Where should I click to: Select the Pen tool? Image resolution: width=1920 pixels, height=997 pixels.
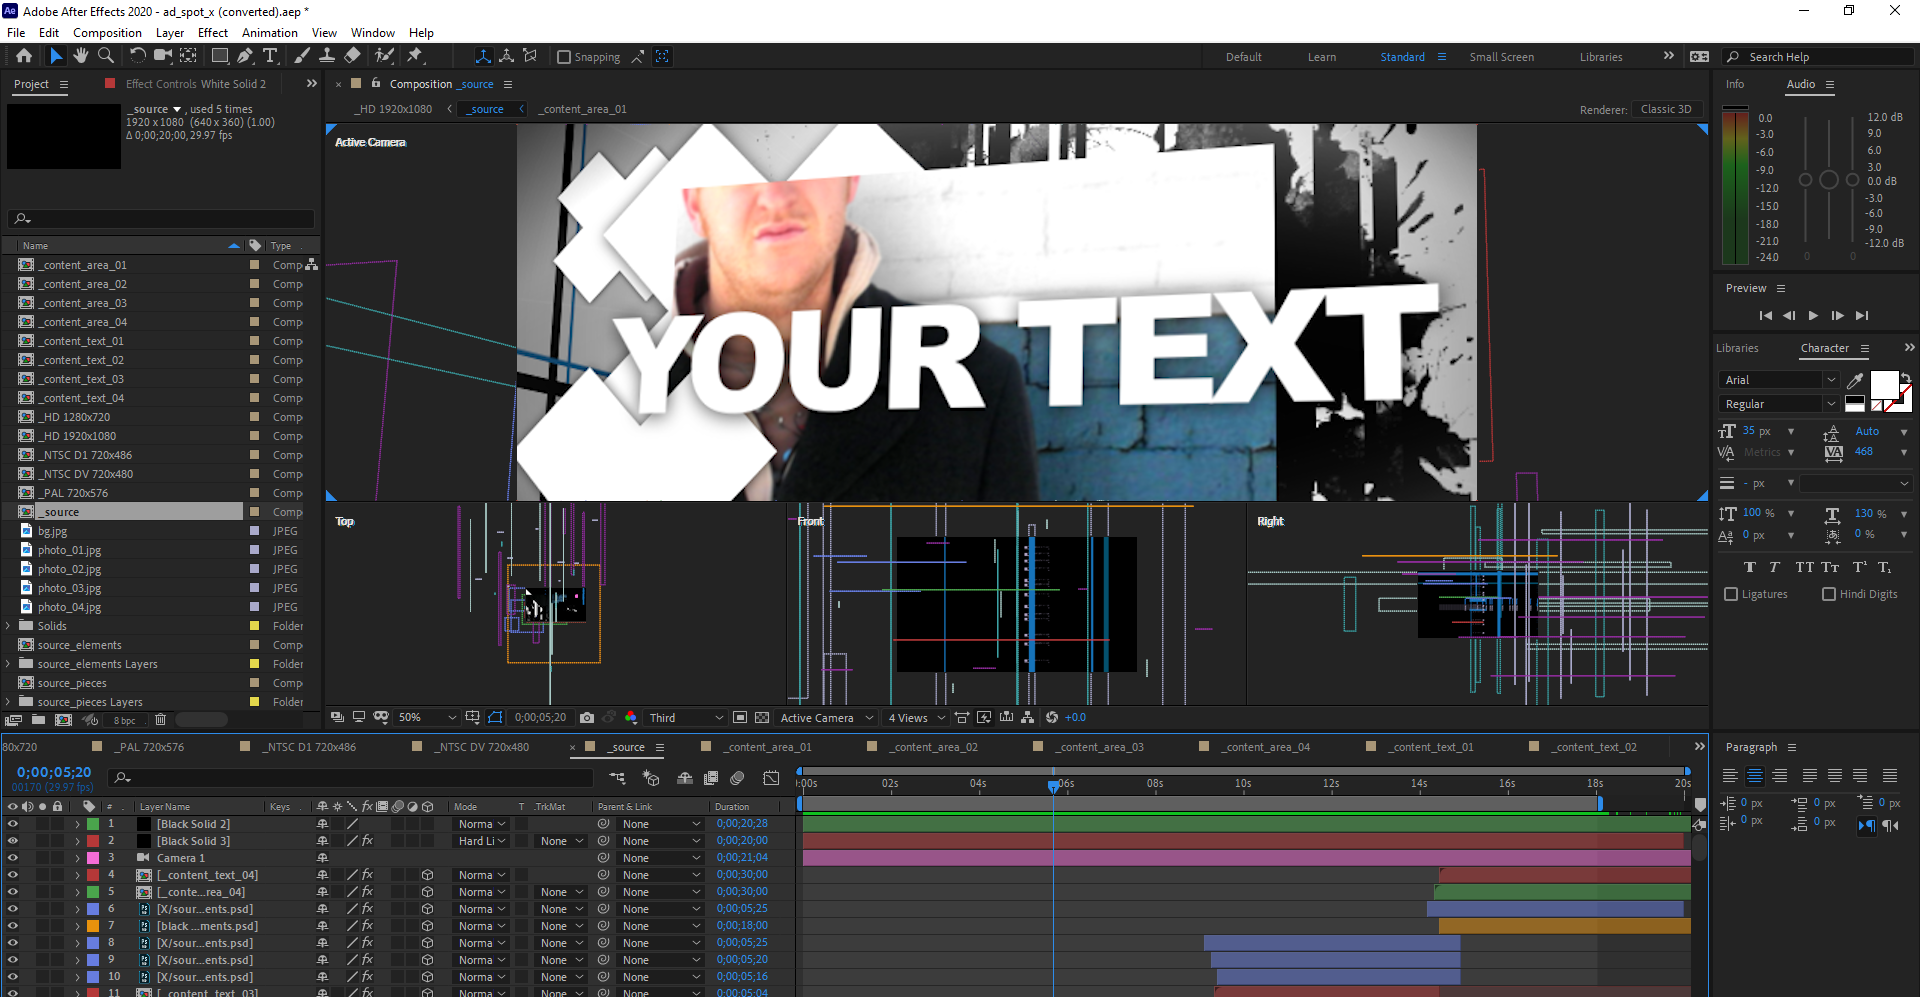tap(245, 56)
